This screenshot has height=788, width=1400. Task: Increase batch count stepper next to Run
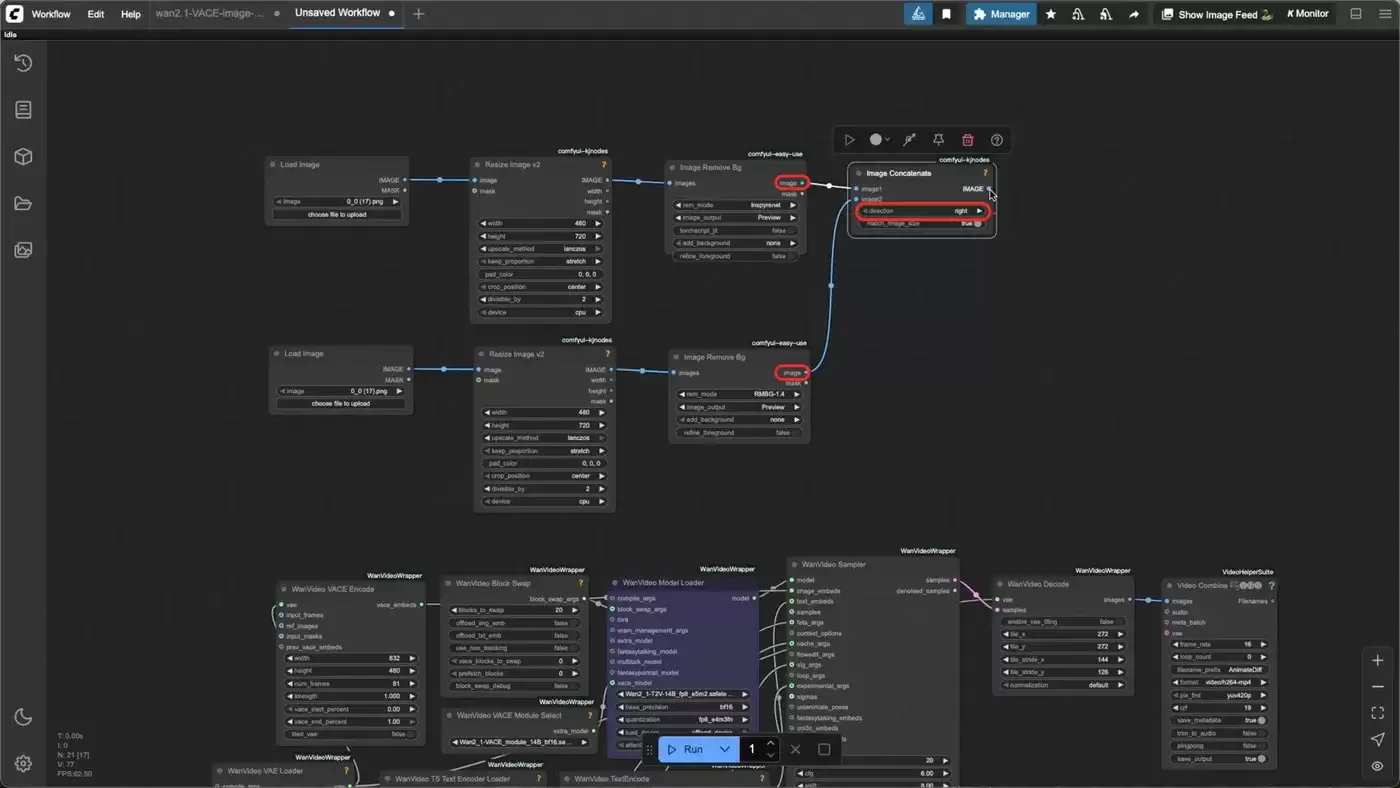[770, 743]
